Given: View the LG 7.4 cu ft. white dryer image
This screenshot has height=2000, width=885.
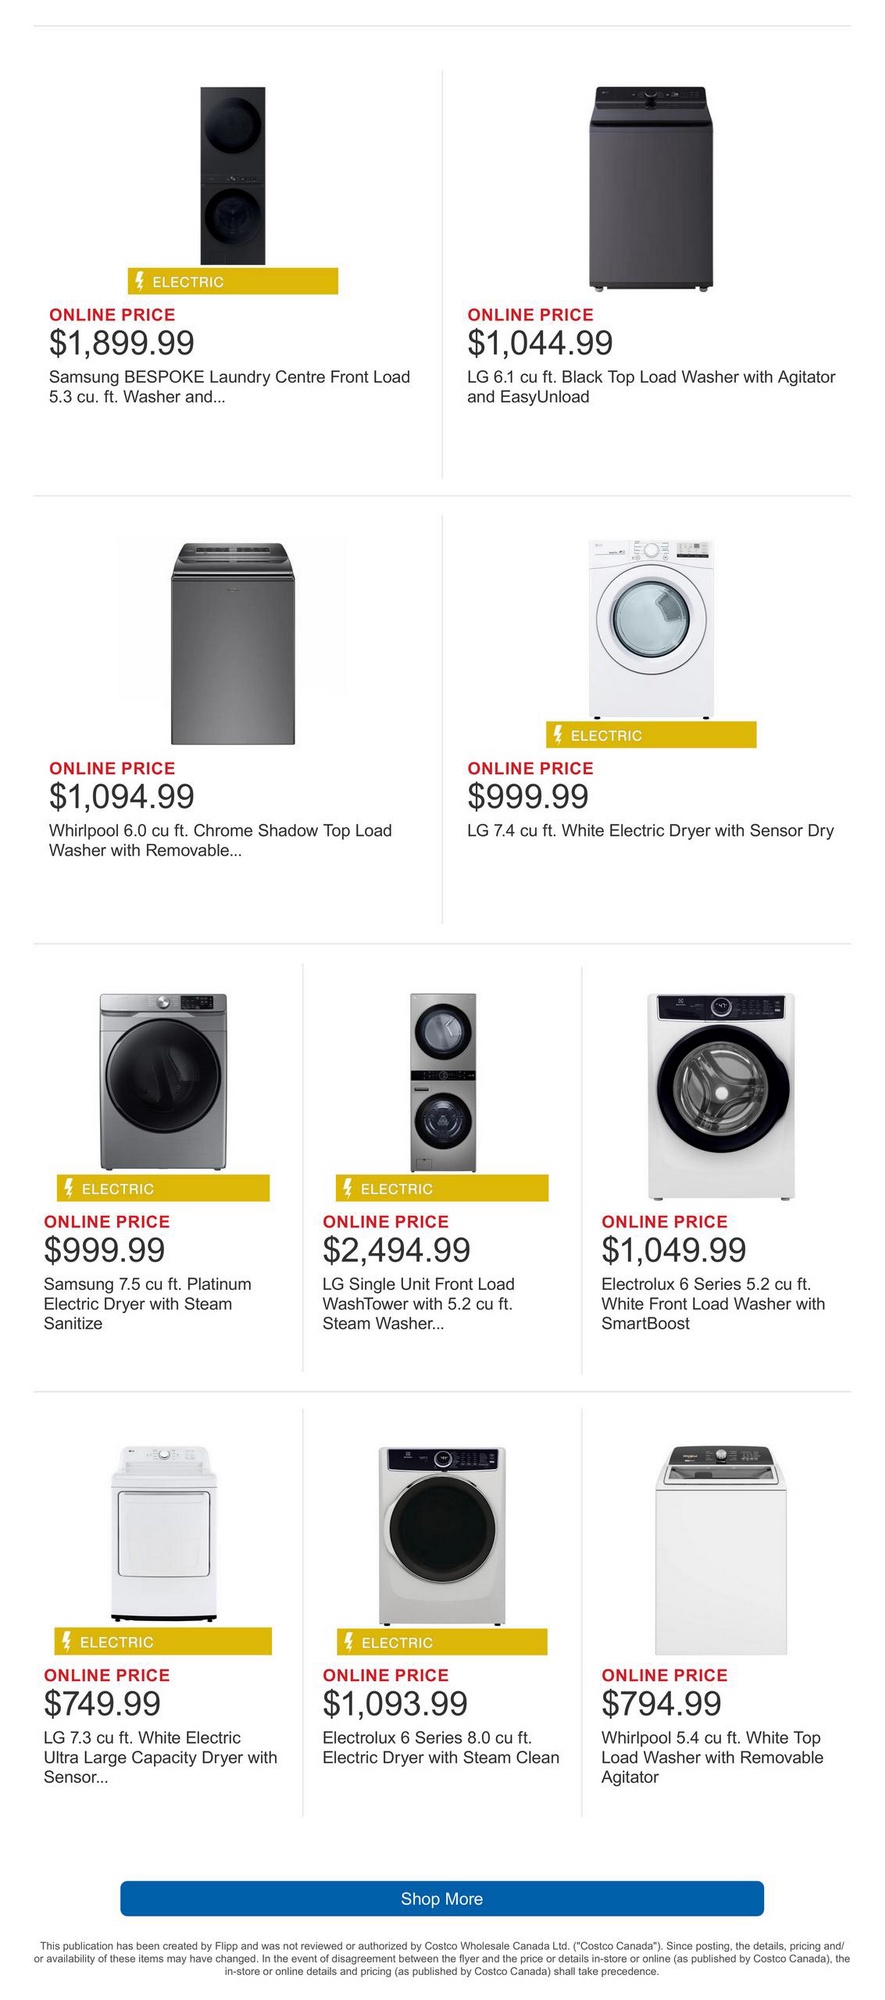Looking at the screenshot, I should 652,629.
